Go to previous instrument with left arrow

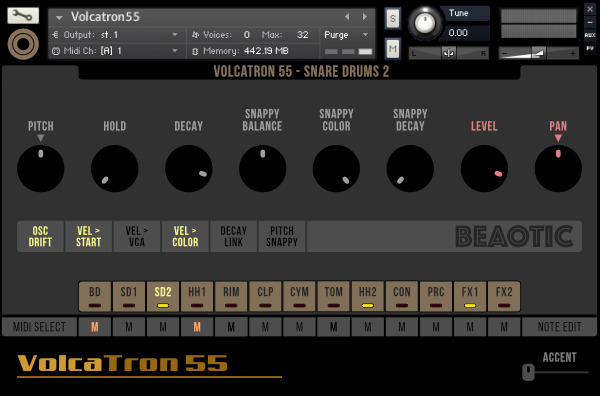[x=347, y=17]
